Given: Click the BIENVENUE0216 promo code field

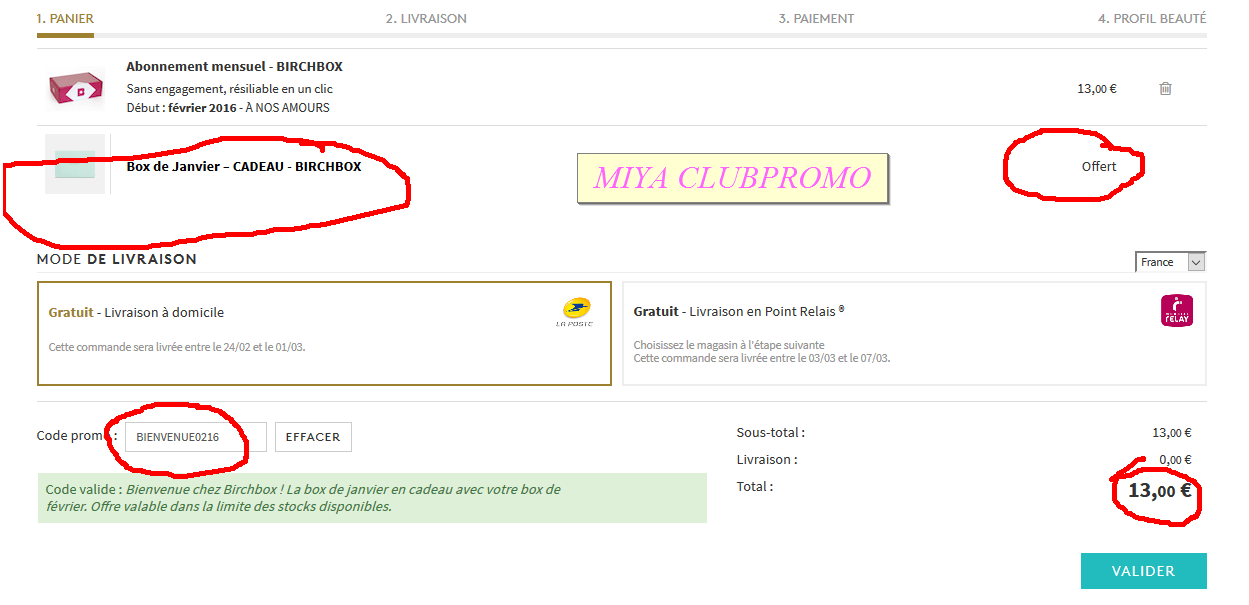Looking at the screenshot, I should [x=196, y=436].
